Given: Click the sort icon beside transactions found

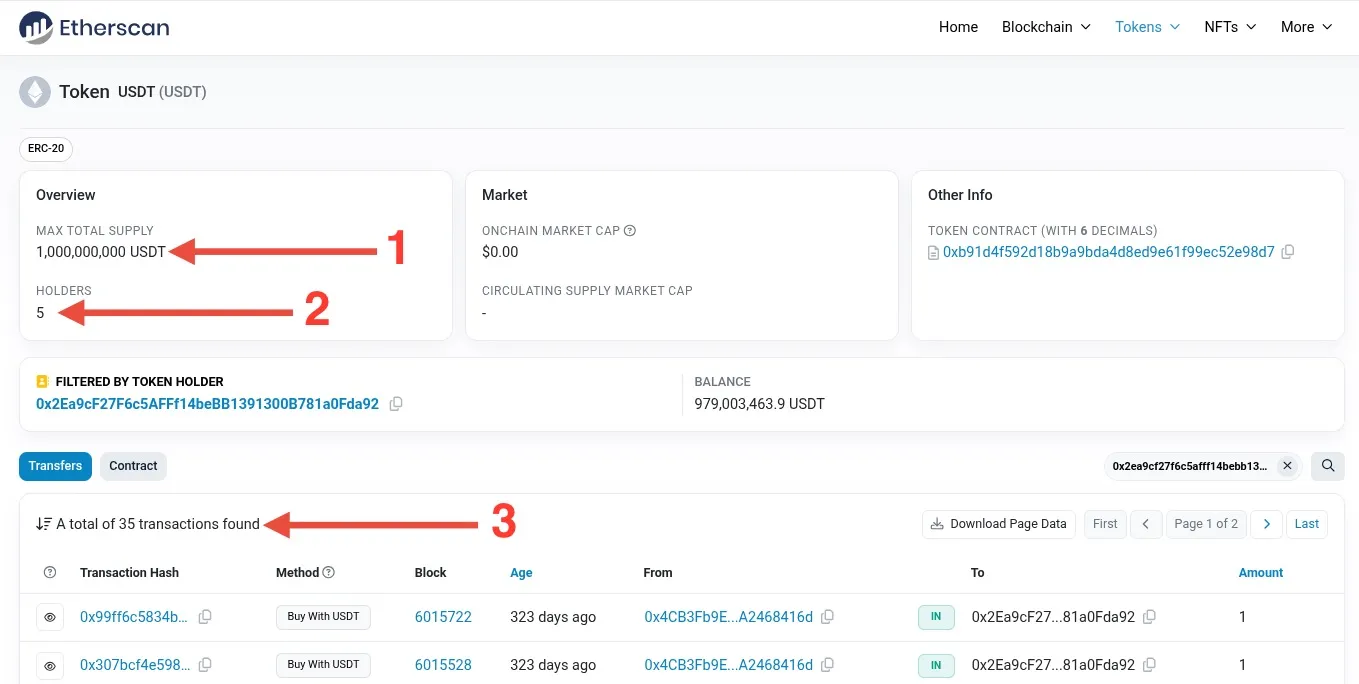Looking at the screenshot, I should coord(44,524).
